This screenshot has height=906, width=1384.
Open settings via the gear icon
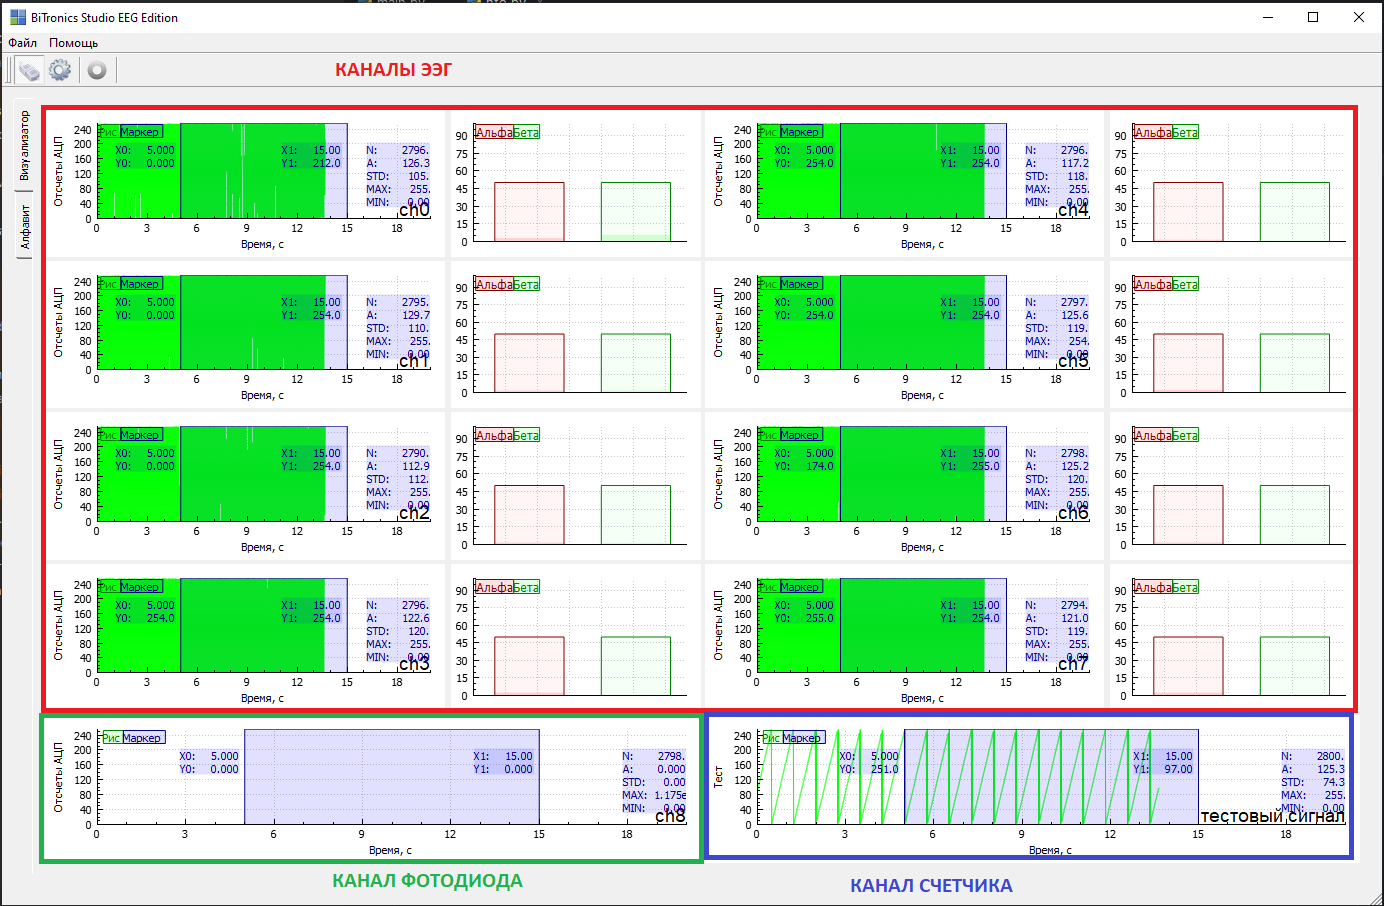click(60, 70)
